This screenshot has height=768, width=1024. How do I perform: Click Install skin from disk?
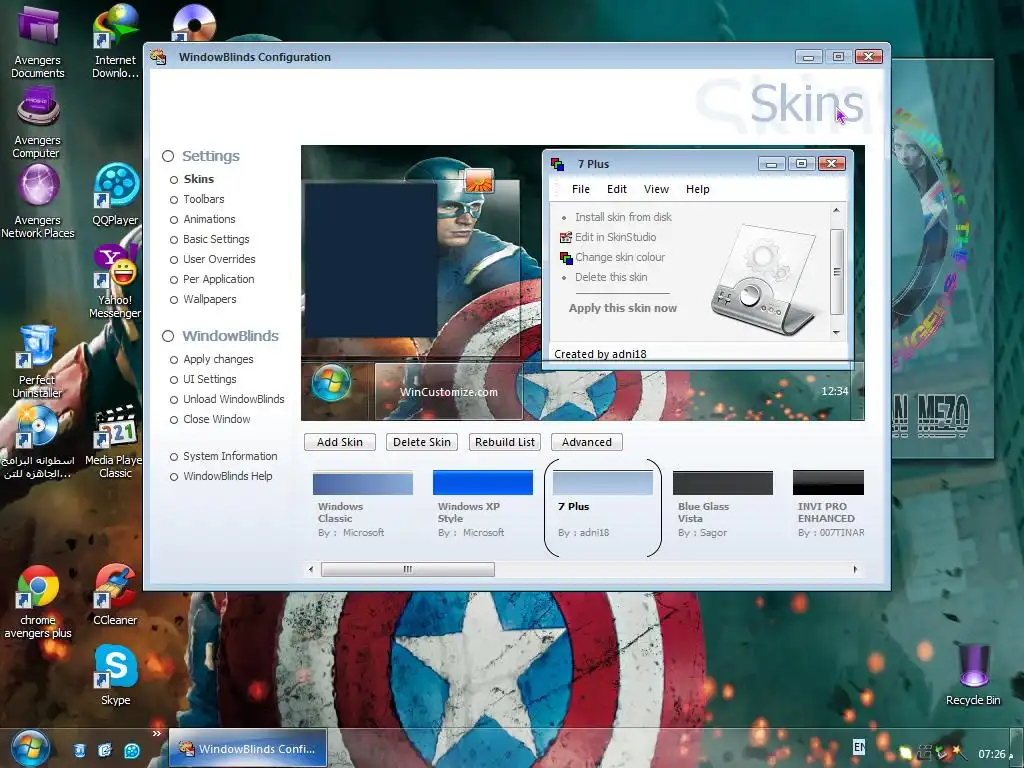tap(623, 217)
